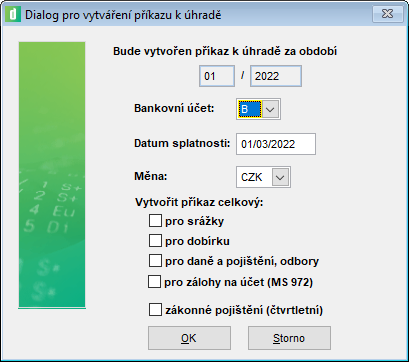Click the green decorative side banner image
Image resolution: width=409 pixels, height=362 pixels.
(52, 175)
